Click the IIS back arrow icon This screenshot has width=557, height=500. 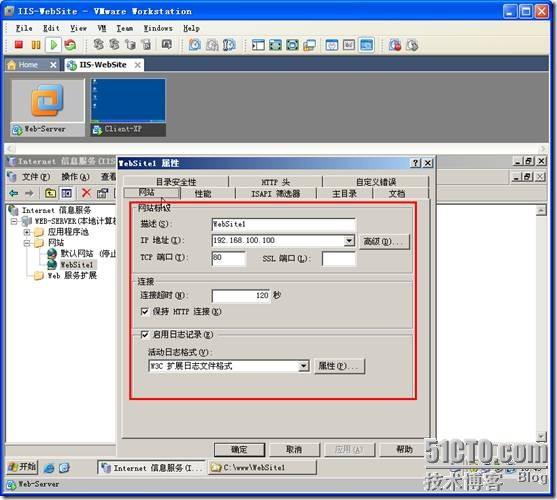click(13, 193)
